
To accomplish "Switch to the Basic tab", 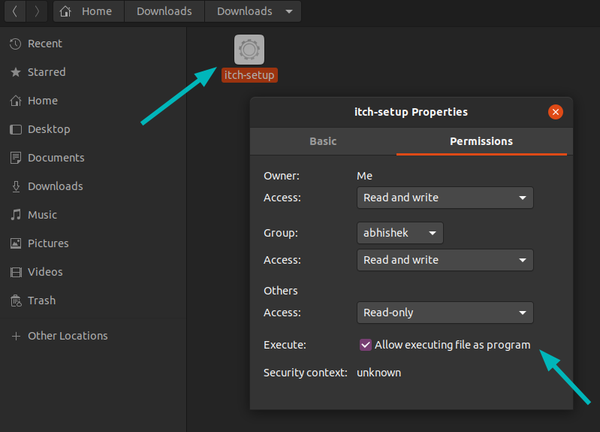I will point(323,141).
